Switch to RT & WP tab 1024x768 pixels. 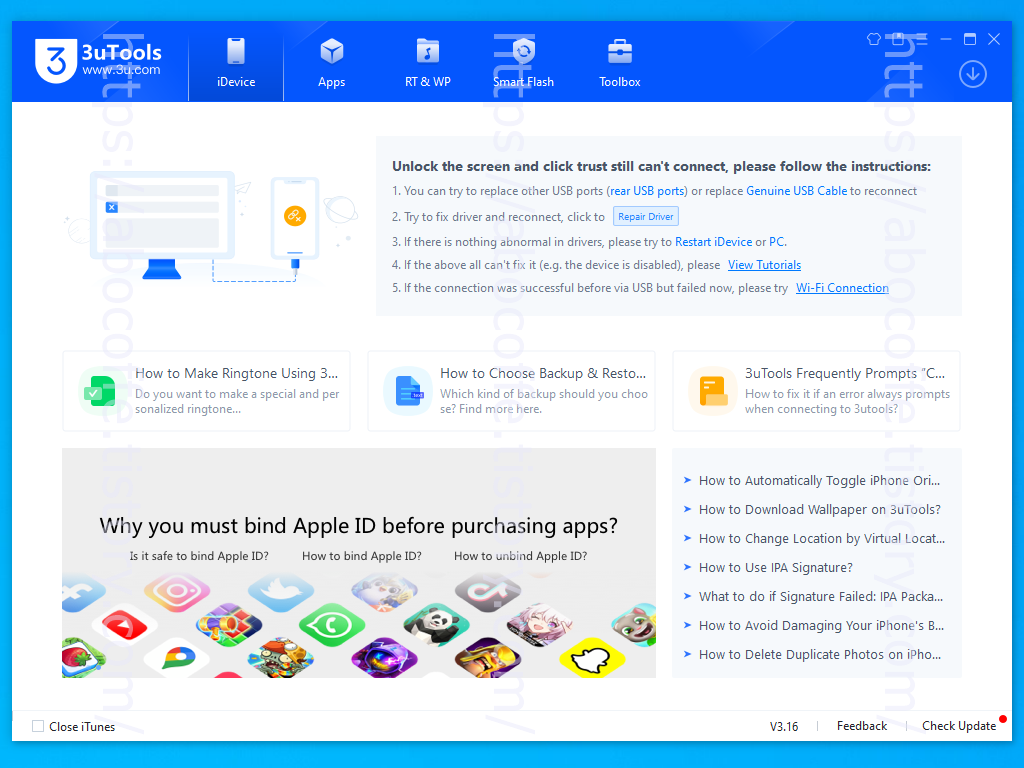(427, 63)
